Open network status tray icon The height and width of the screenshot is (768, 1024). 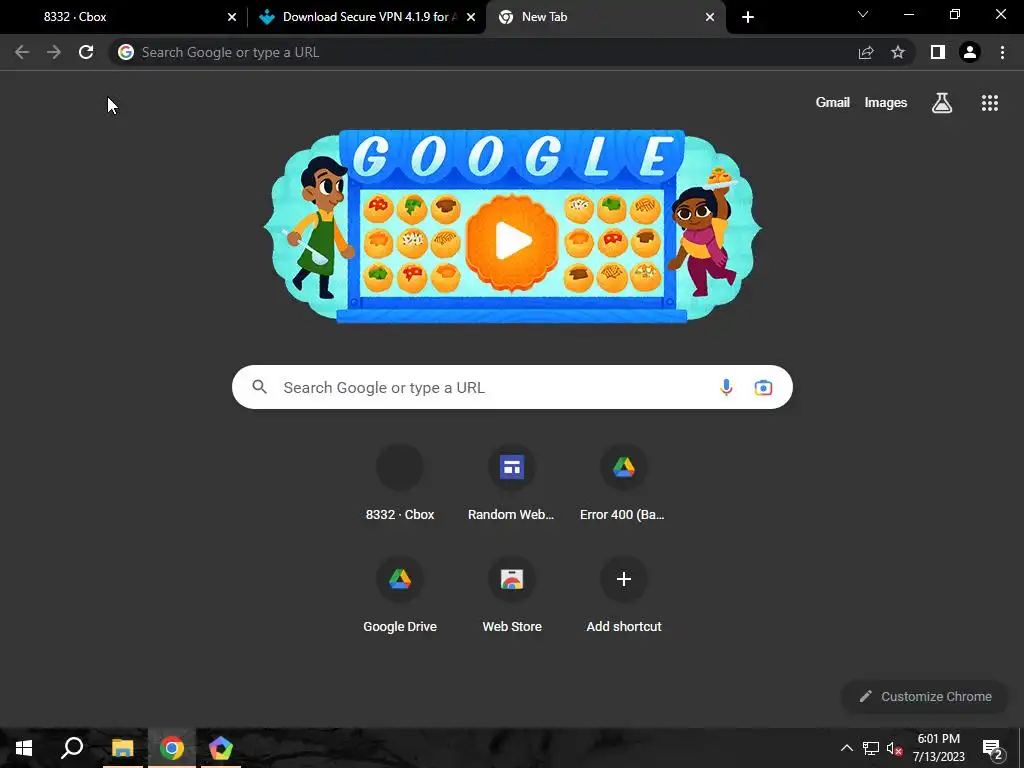871,748
